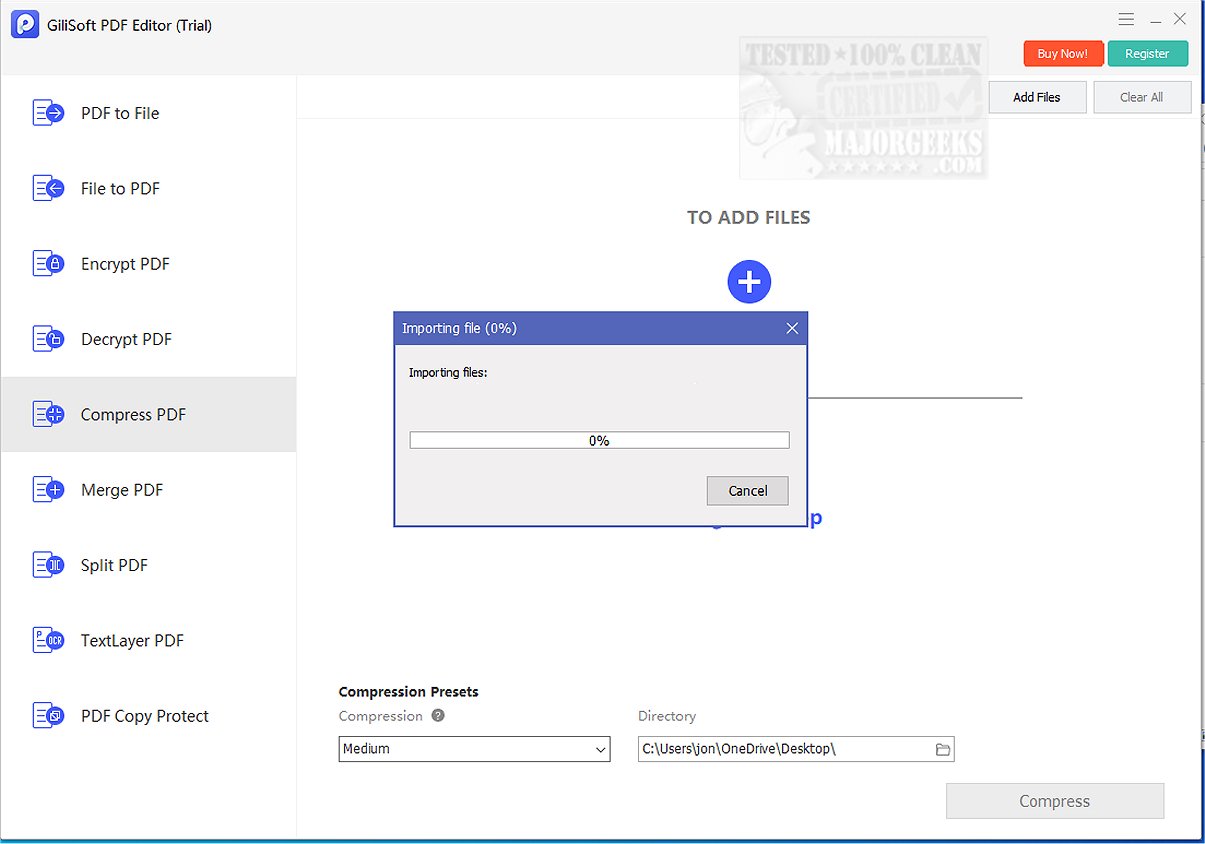The width and height of the screenshot is (1205, 844).
Task: Select the Compress PDF label
Action: click(133, 415)
